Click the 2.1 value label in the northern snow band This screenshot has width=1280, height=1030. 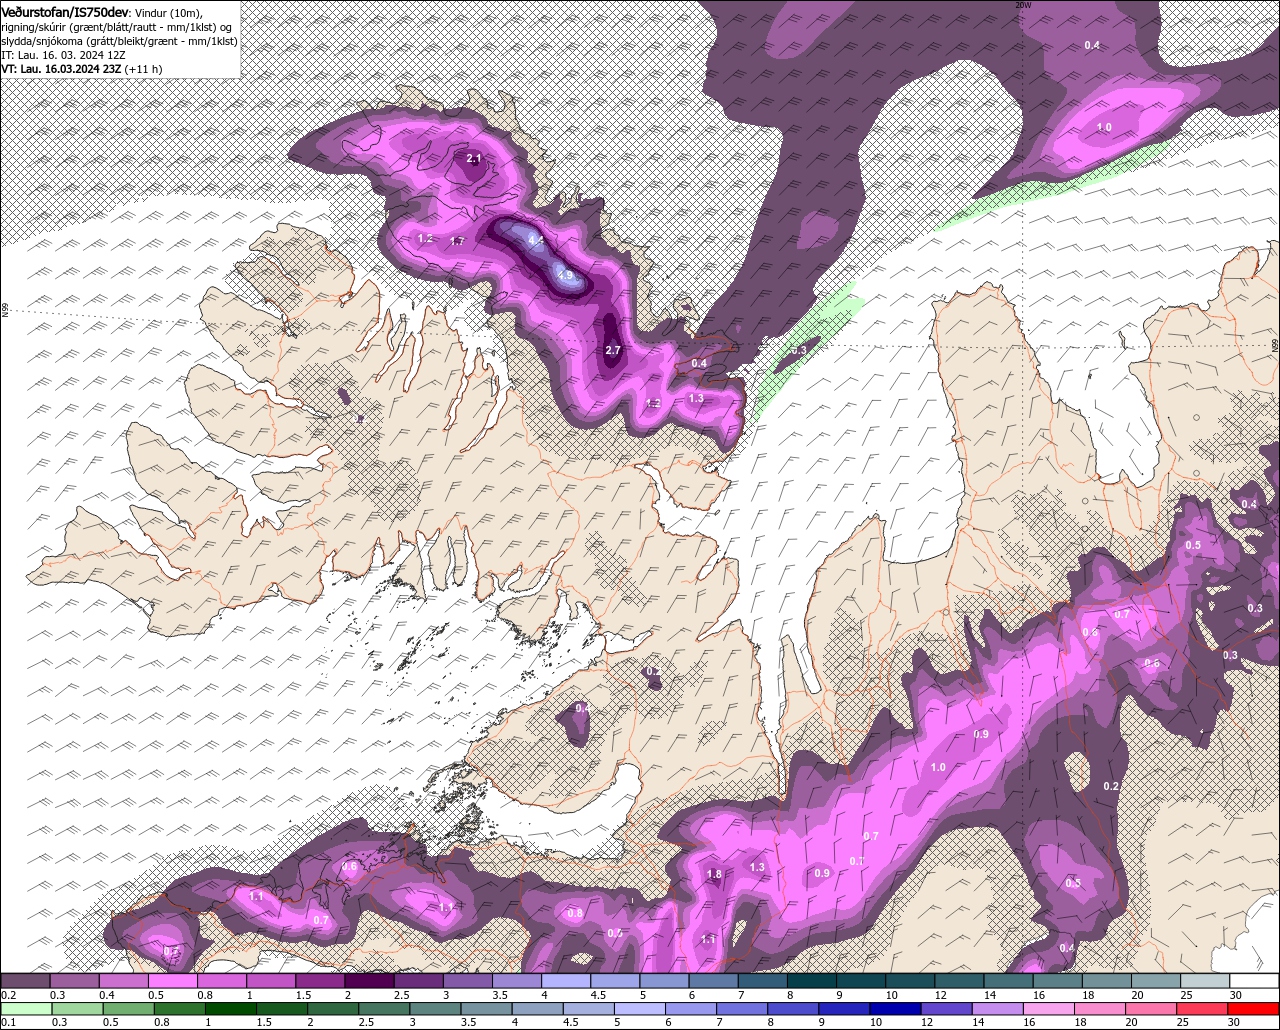coord(474,158)
